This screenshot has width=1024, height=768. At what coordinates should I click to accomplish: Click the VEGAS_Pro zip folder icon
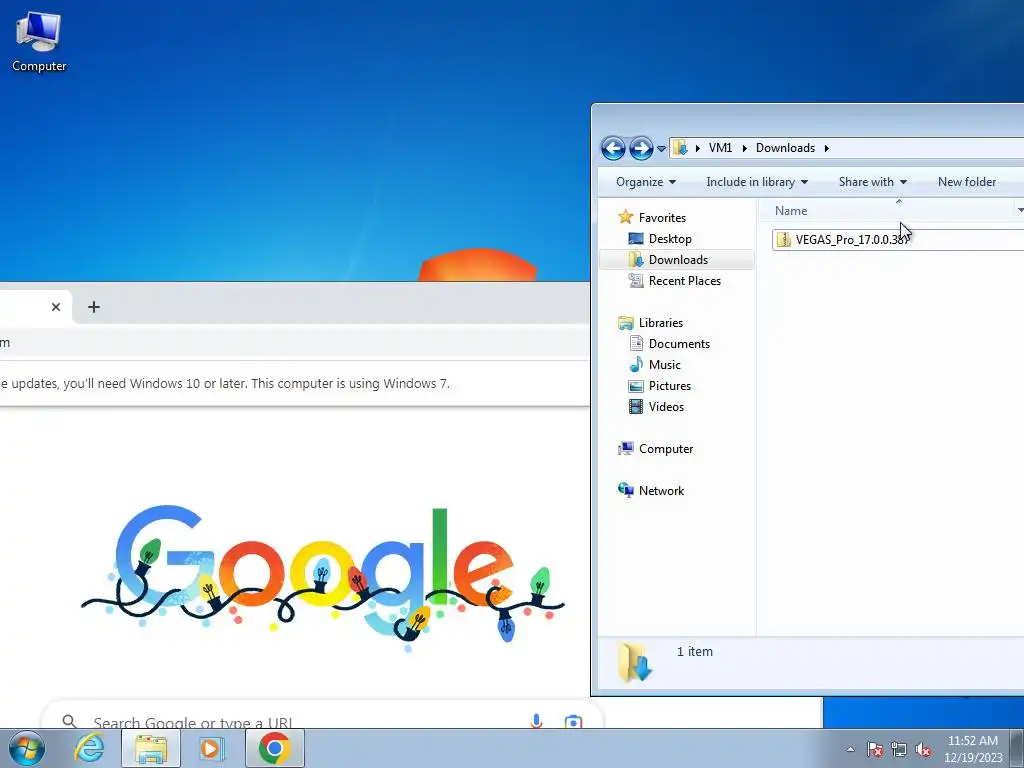(783, 240)
